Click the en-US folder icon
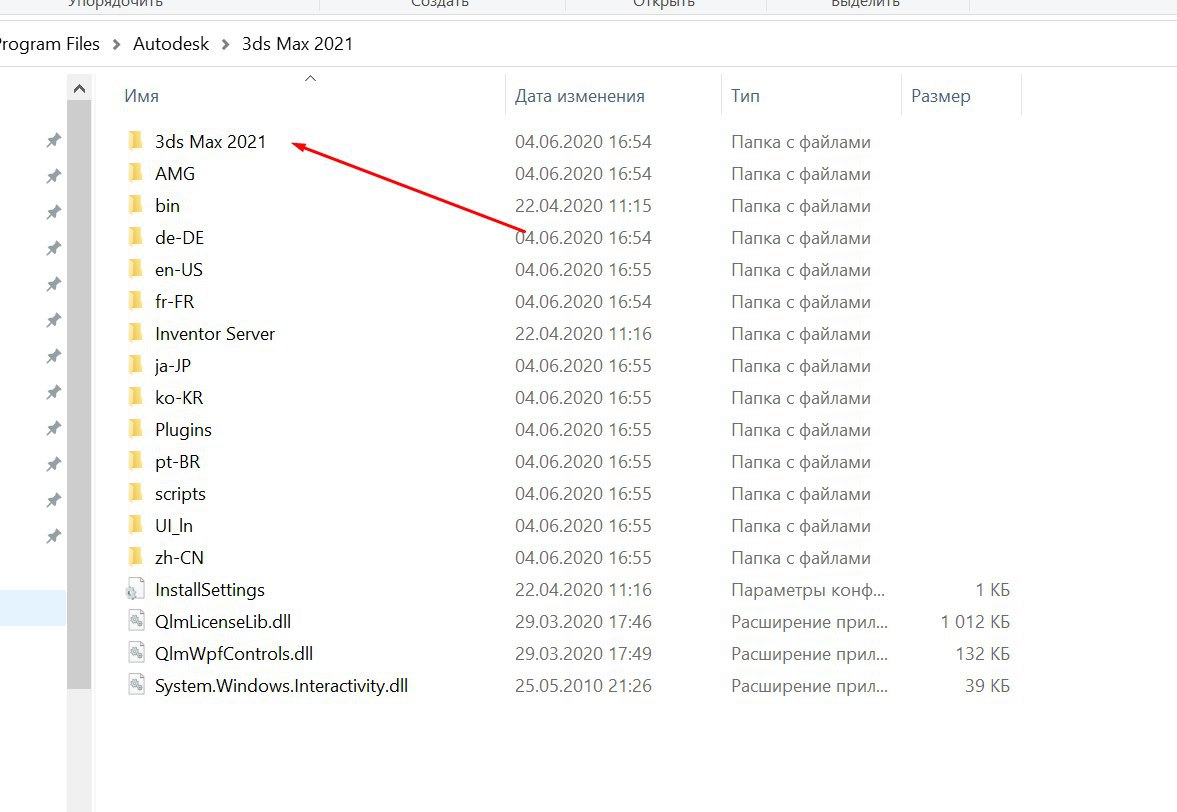This screenshot has height=812, width=1177. point(136,269)
